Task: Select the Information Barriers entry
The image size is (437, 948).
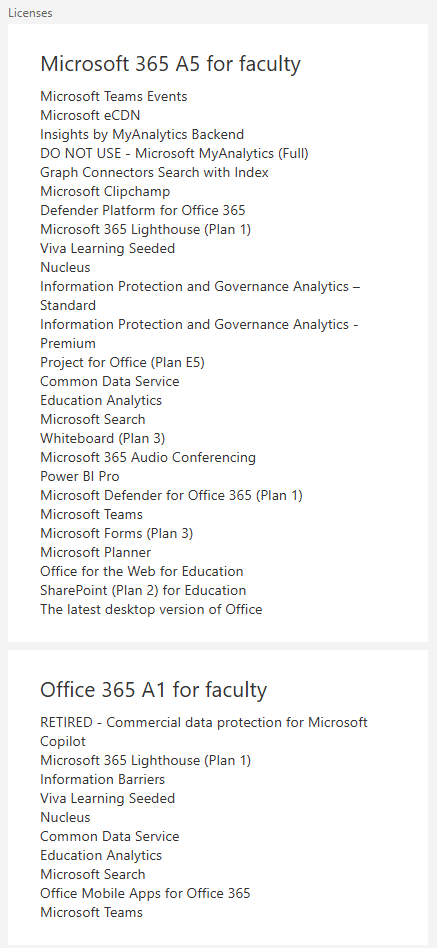Action: click(x=103, y=779)
